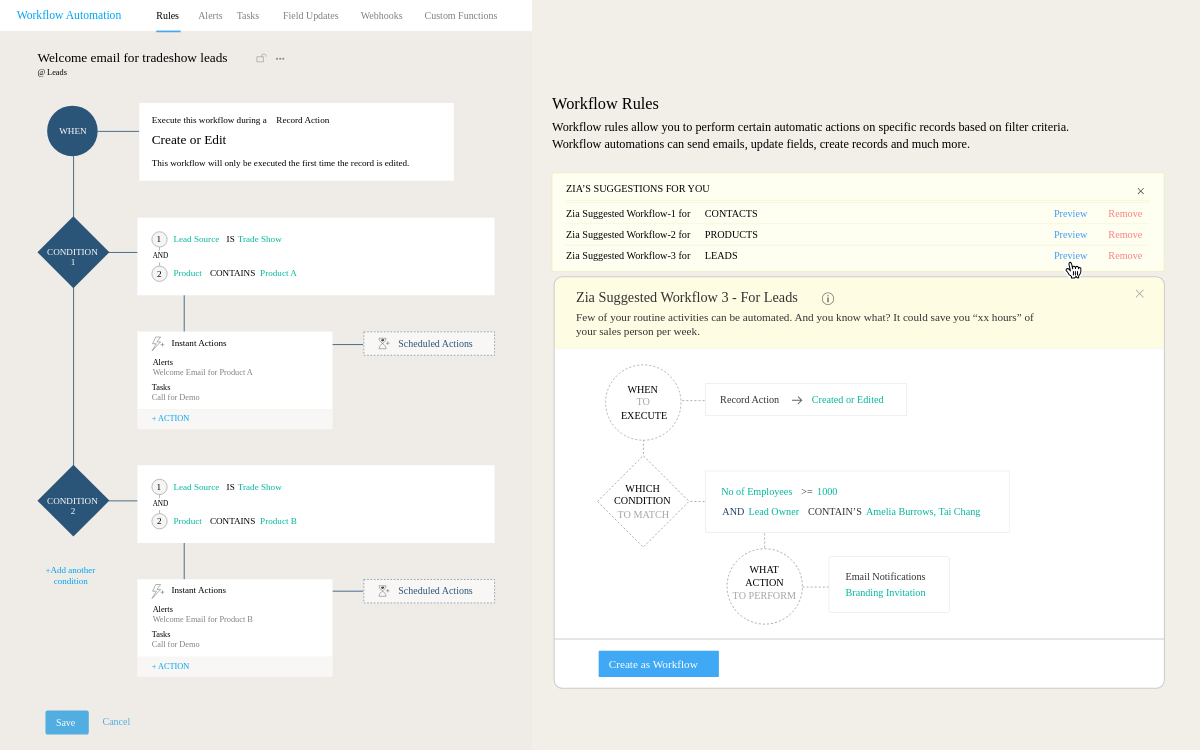Select the WHEN circle node
This screenshot has height=750, width=1200.
(72, 131)
